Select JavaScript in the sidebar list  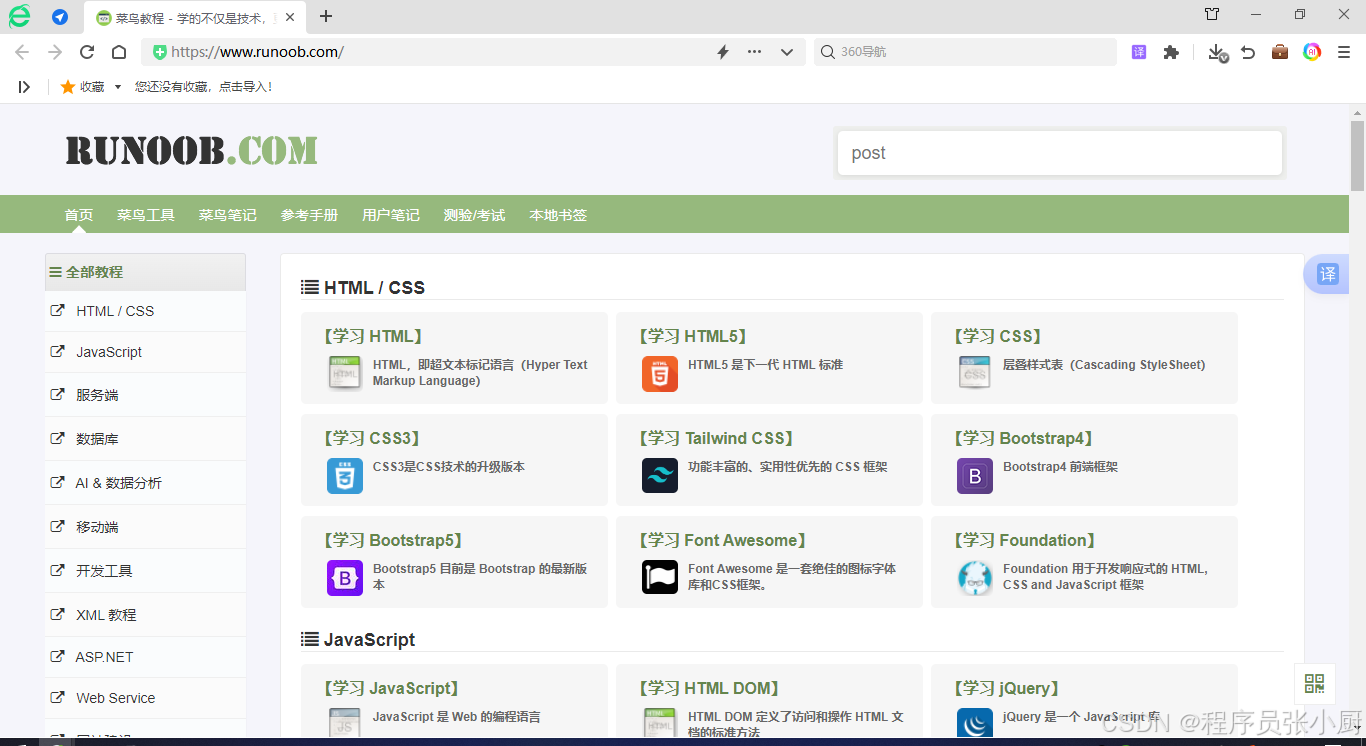[x=145, y=352]
